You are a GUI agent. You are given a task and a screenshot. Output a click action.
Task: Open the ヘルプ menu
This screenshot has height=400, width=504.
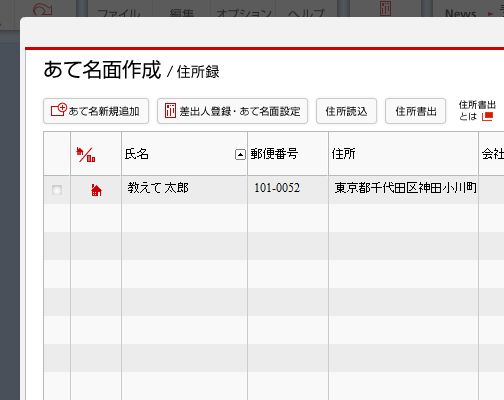click(306, 13)
